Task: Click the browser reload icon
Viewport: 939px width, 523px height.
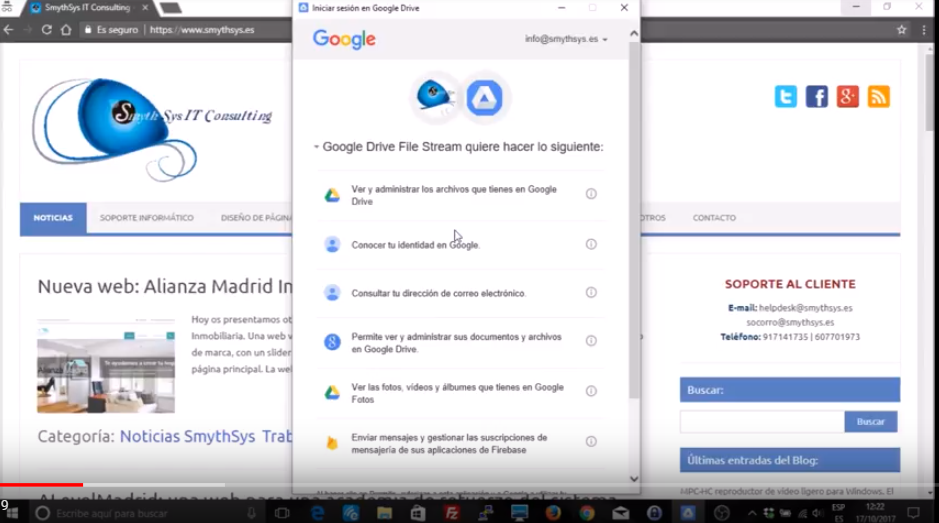Action: (46, 30)
